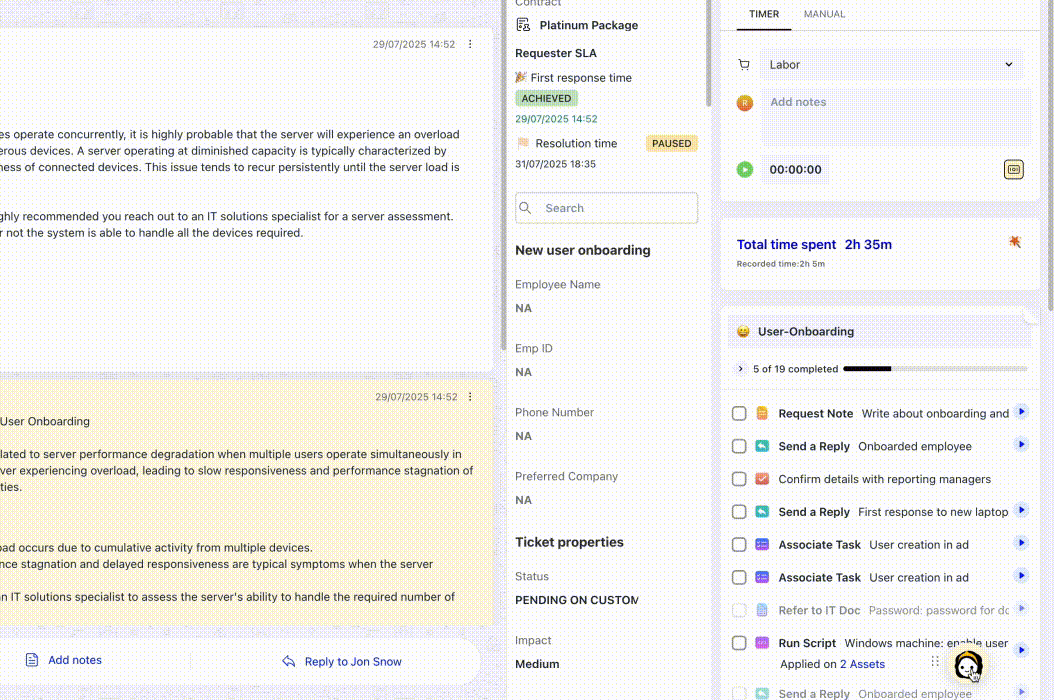This screenshot has width=1054, height=700.
Task: Click the orange user avatar beside Add notes
Action: 744,103
